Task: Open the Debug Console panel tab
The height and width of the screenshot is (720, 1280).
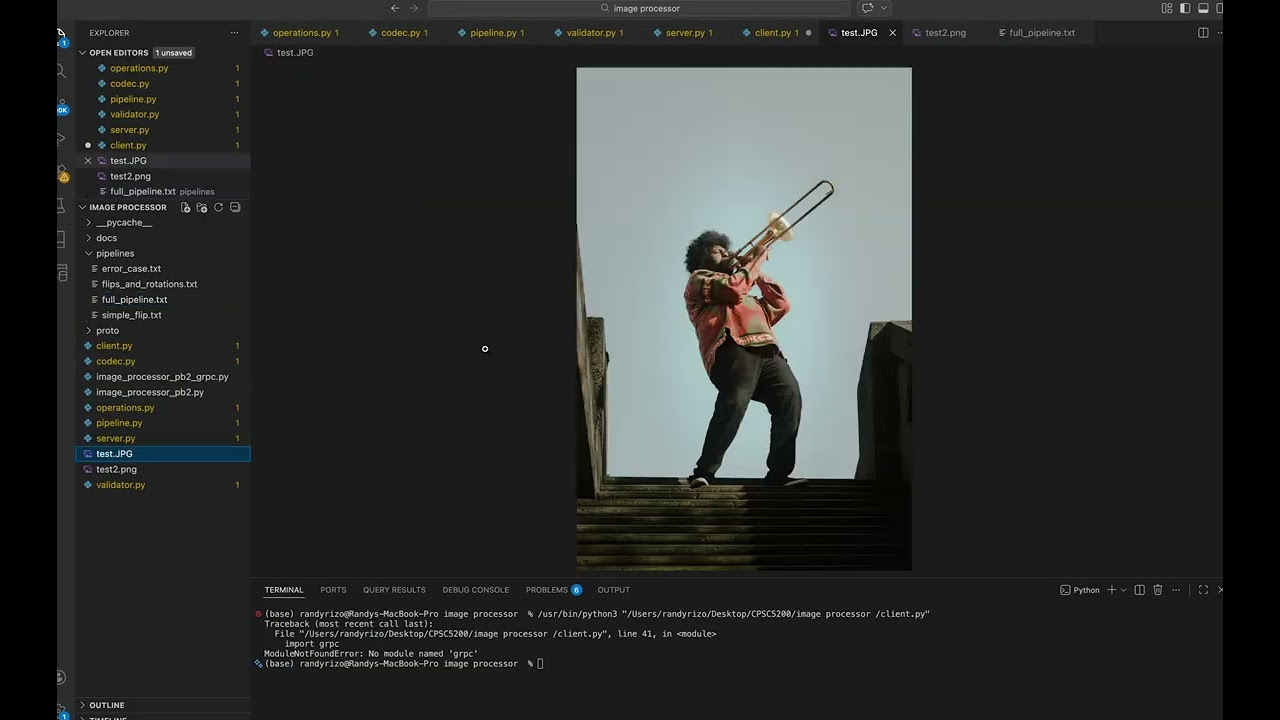Action: 476,590
